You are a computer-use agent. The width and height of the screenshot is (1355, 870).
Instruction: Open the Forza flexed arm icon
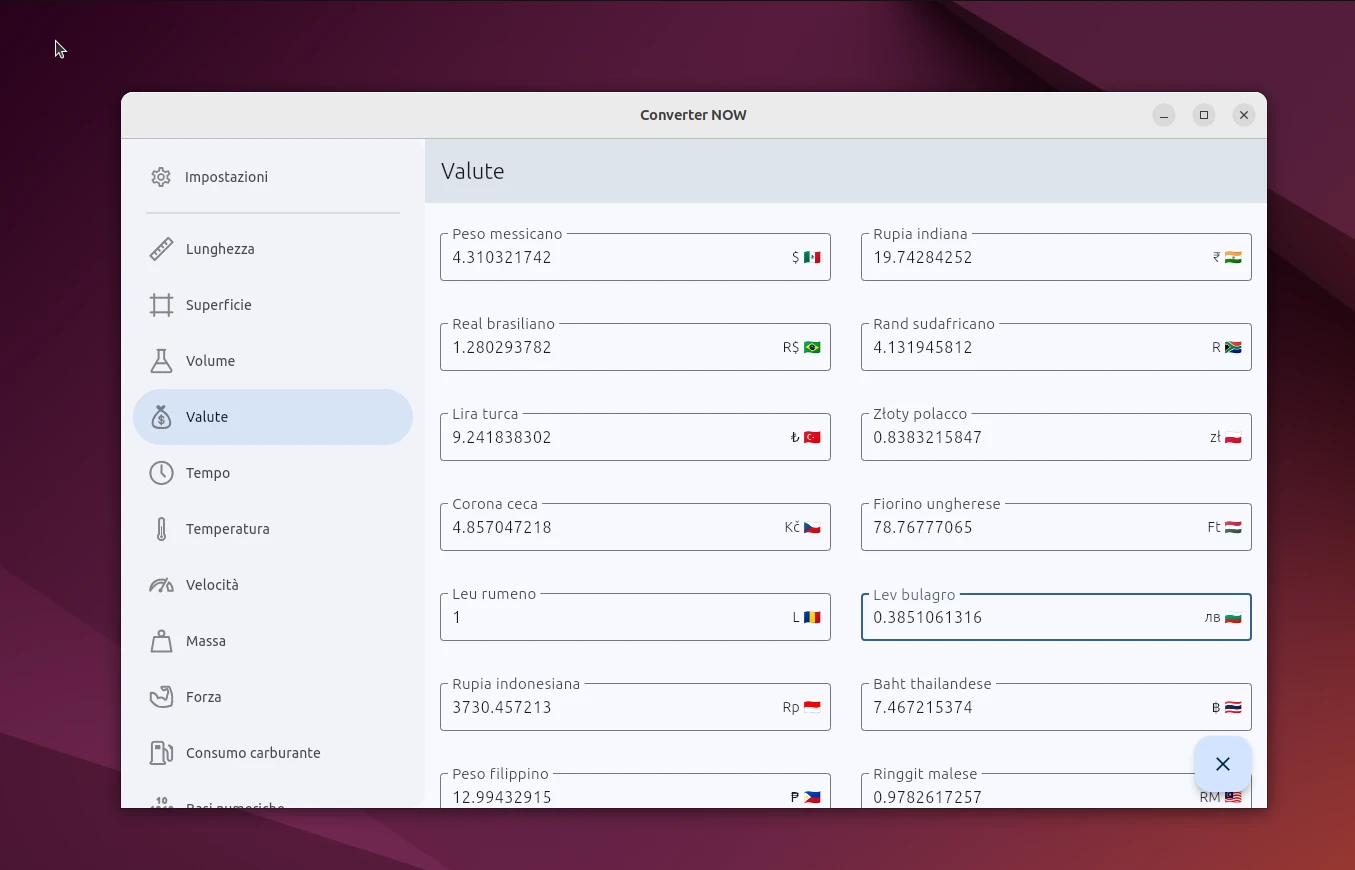[161, 697]
